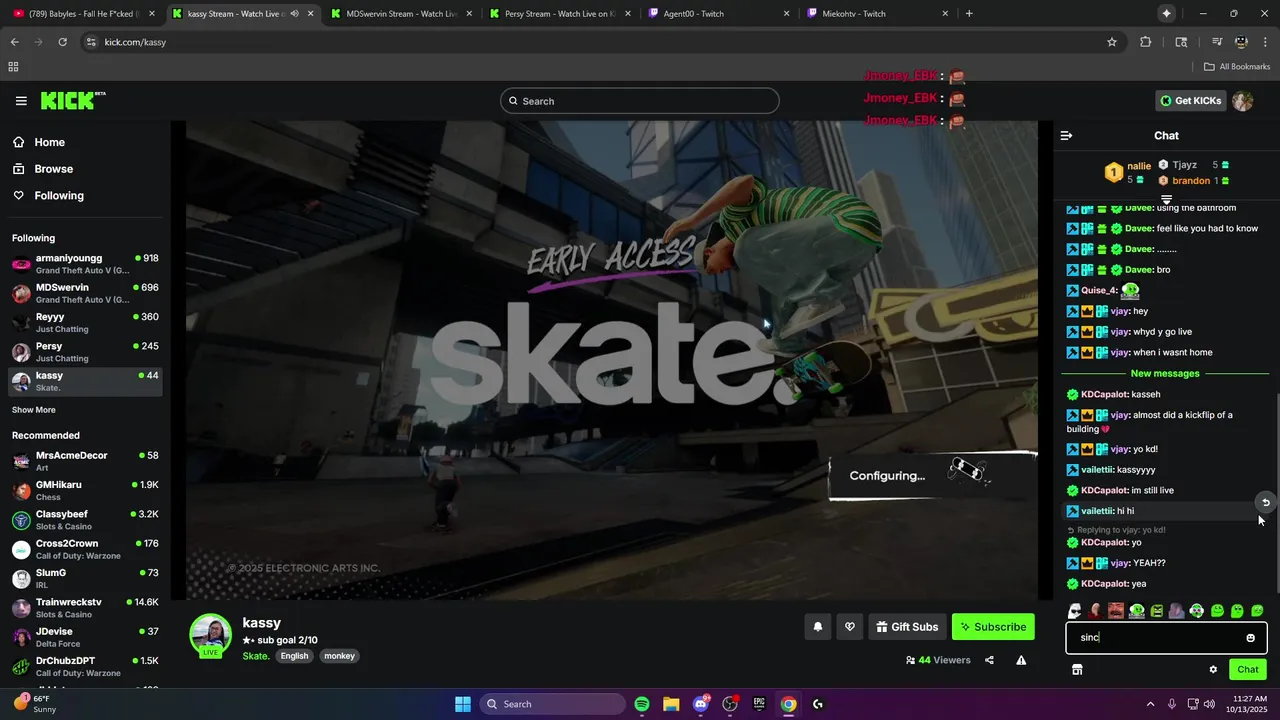
Task: Open armaniyoungg's channel from Following list
Action: pos(85,264)
